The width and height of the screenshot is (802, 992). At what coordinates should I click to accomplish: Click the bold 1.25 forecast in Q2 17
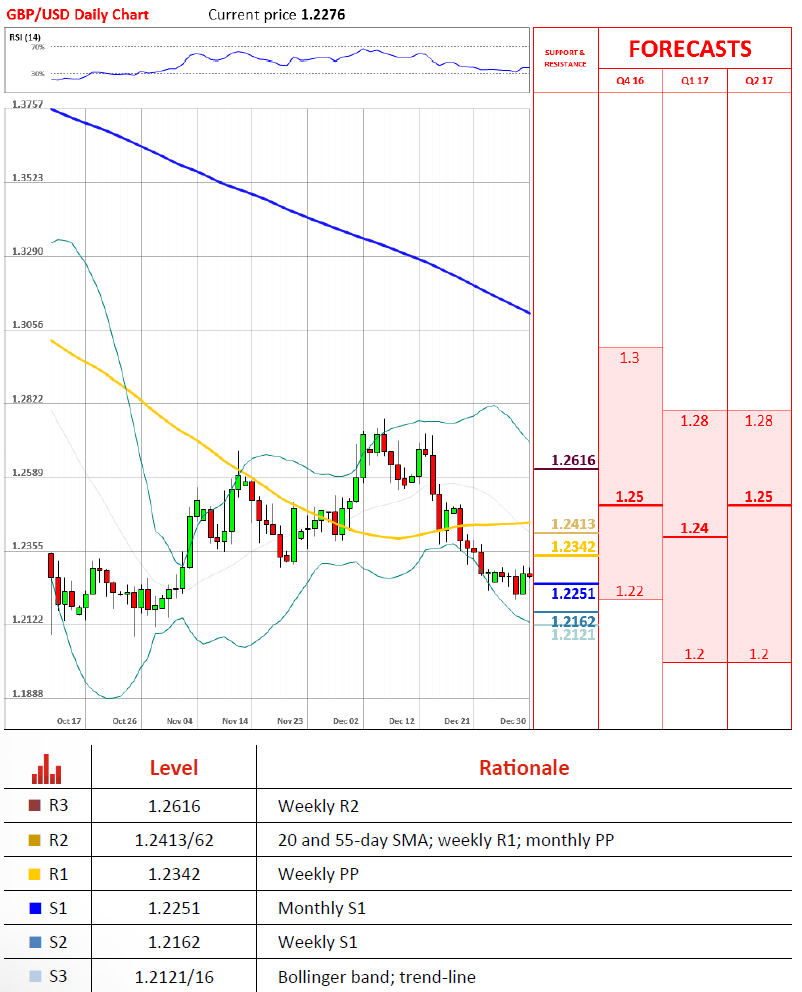pyautogui.click(x=759, y=497)
